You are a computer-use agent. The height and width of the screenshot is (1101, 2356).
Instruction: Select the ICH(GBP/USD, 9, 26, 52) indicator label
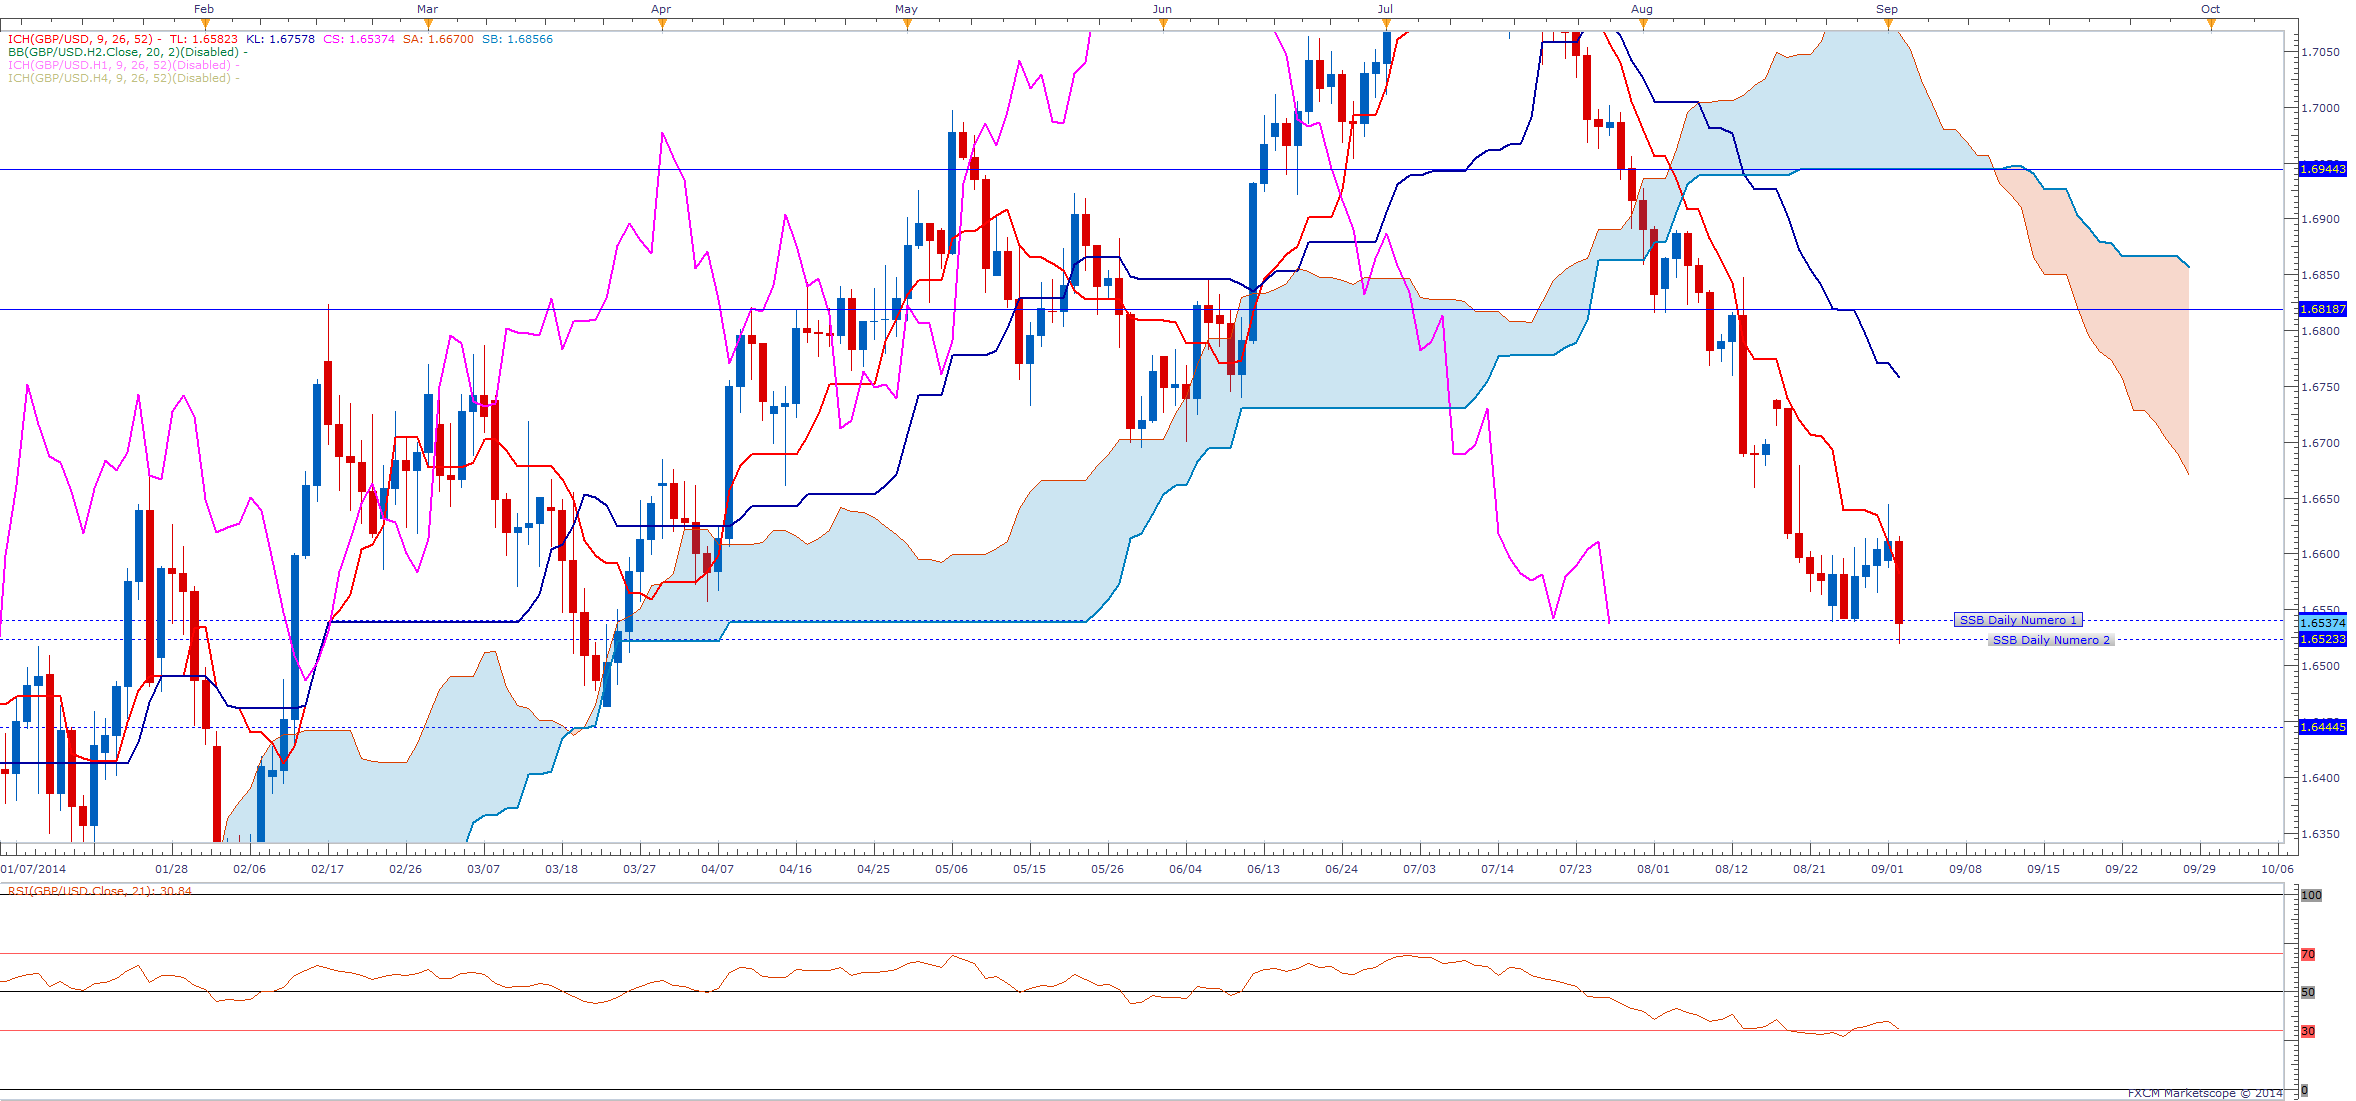[x=80, y=39]
